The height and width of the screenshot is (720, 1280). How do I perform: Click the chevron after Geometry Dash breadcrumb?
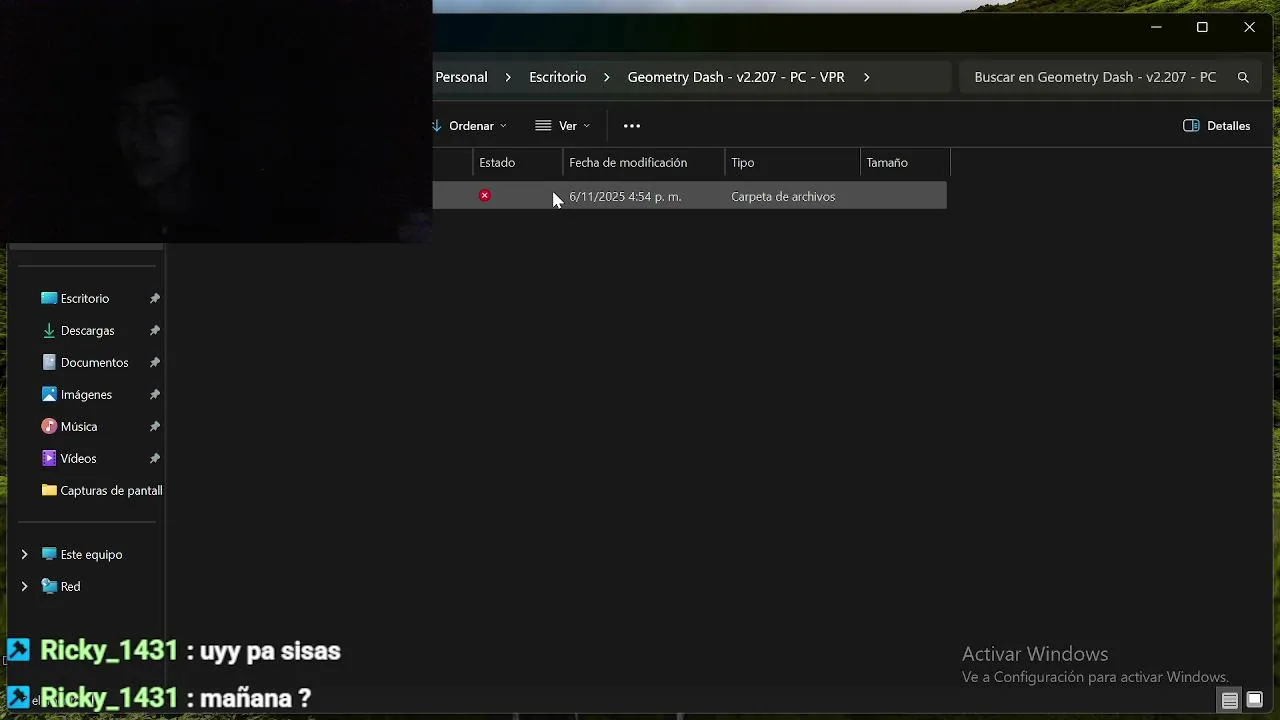pos(866,77)
